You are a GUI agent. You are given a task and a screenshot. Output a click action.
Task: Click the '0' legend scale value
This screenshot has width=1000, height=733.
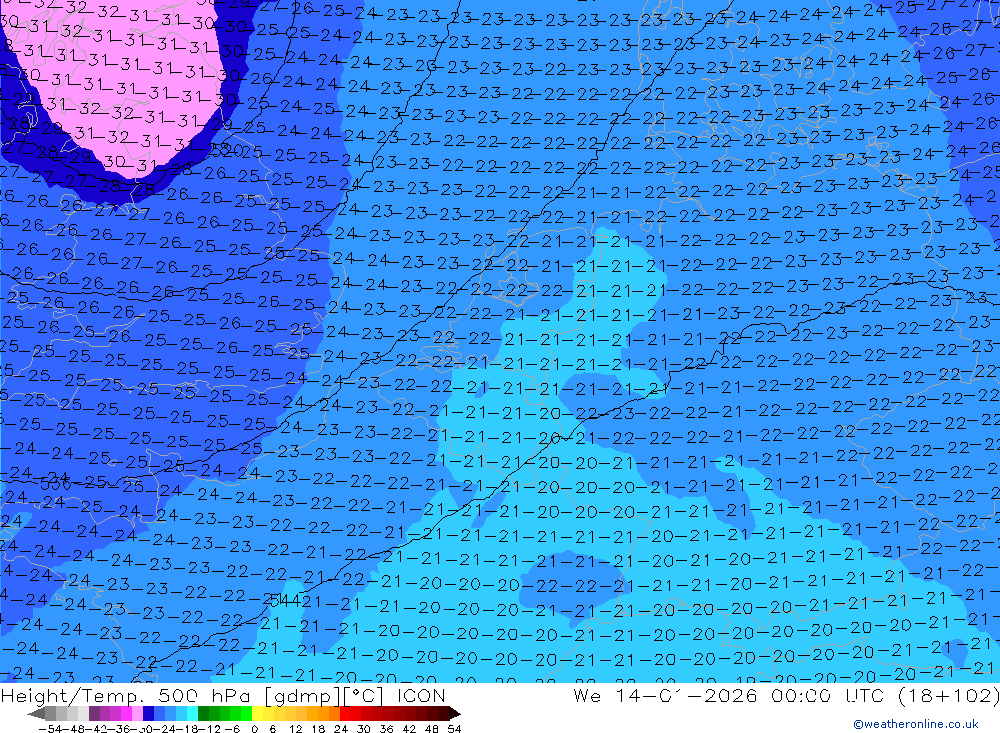(254, 729)
